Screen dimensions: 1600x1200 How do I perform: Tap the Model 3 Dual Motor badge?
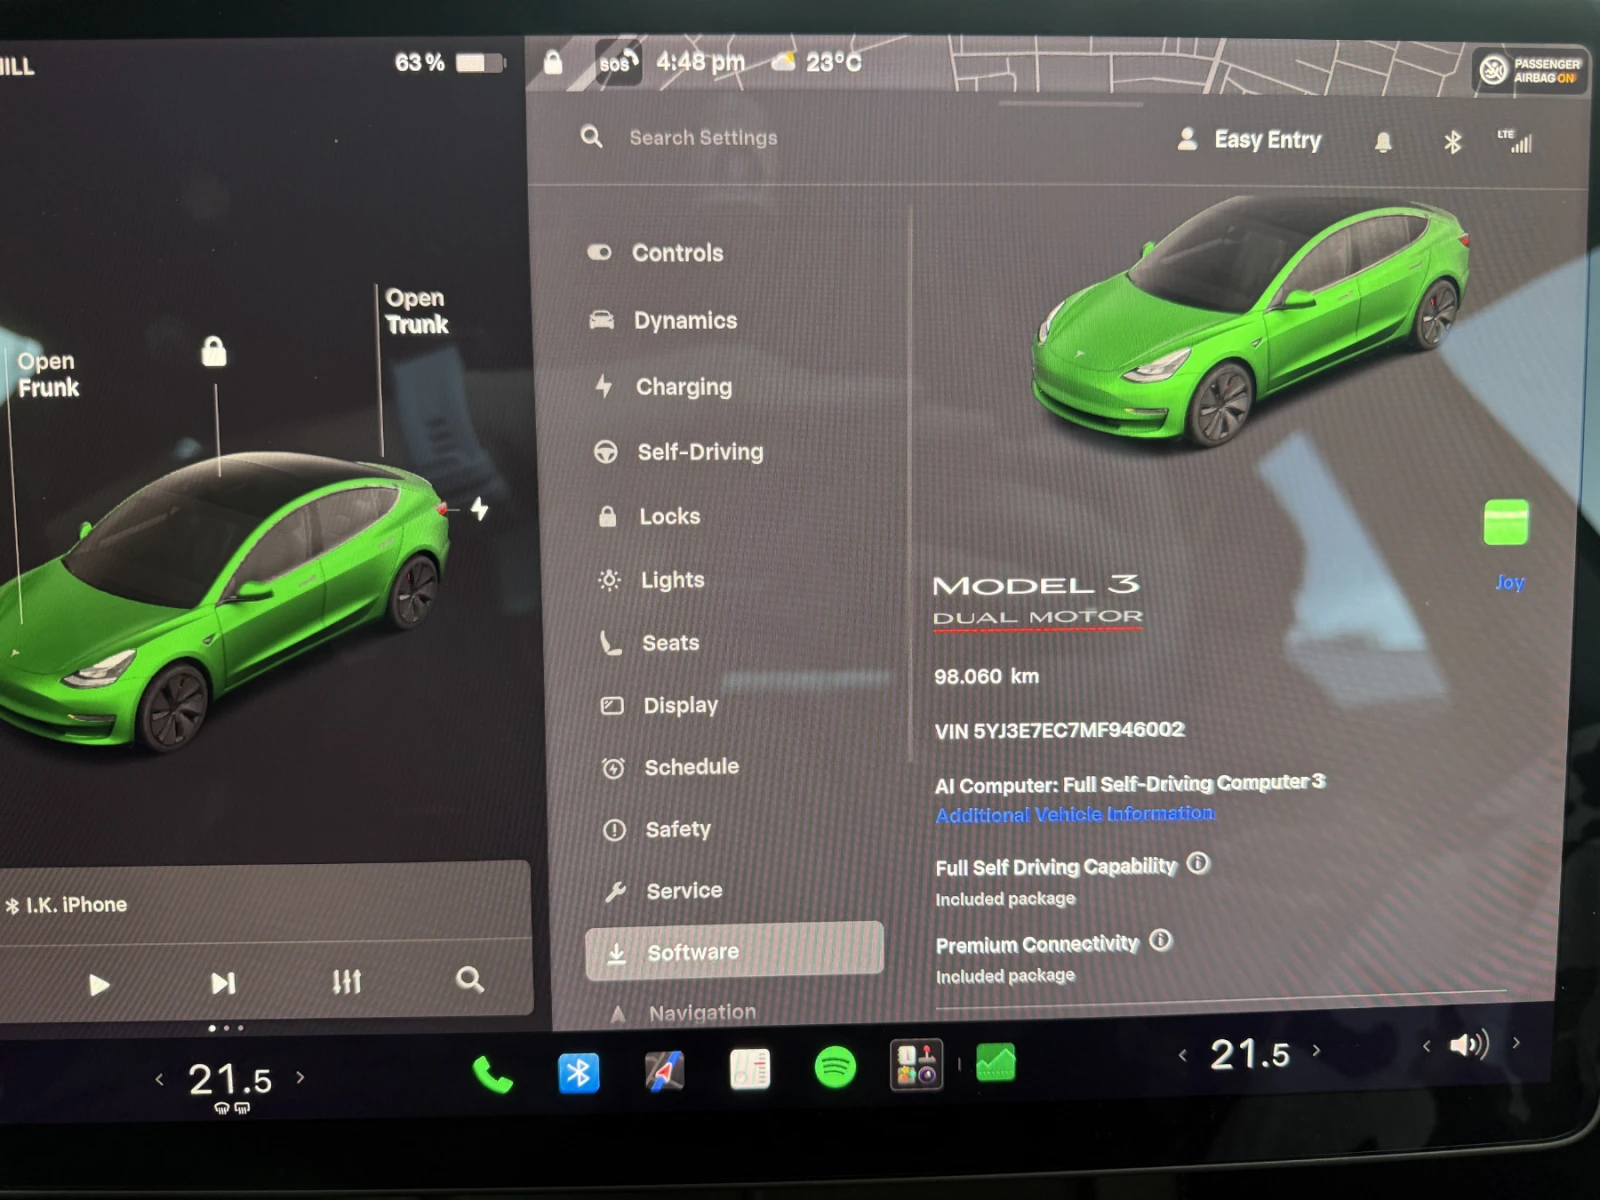point(1037,599)
